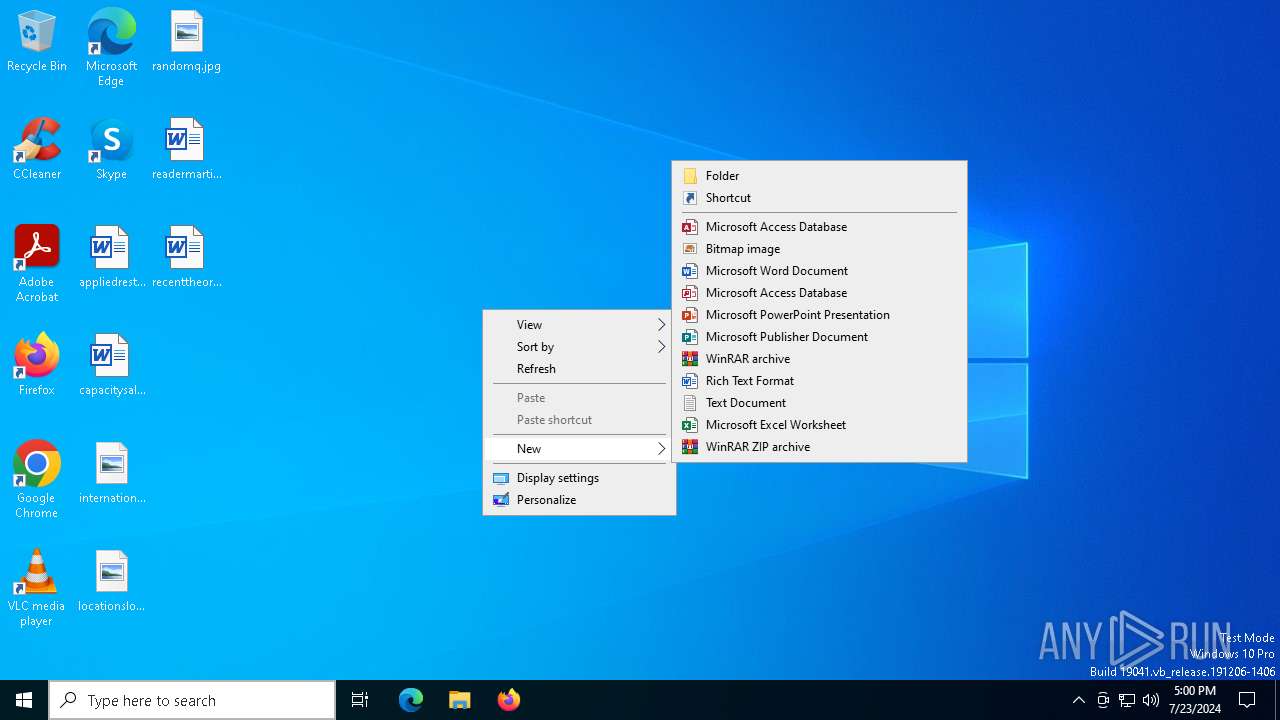Select the Firefox desktop shortcut

click(37, 366)
